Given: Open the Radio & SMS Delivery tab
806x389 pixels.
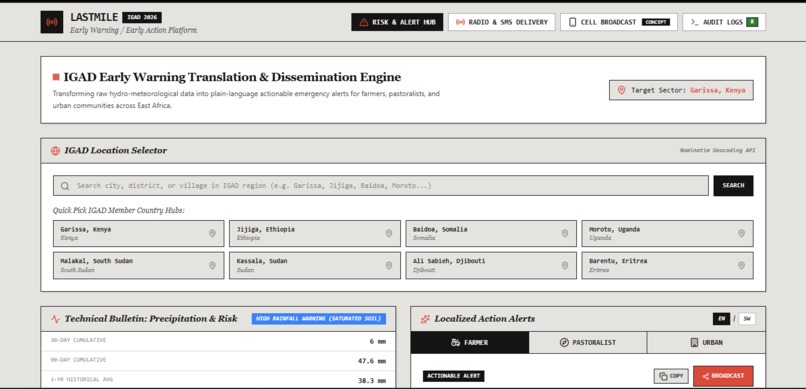Looking at the screenshot, I should pos(502,22).
